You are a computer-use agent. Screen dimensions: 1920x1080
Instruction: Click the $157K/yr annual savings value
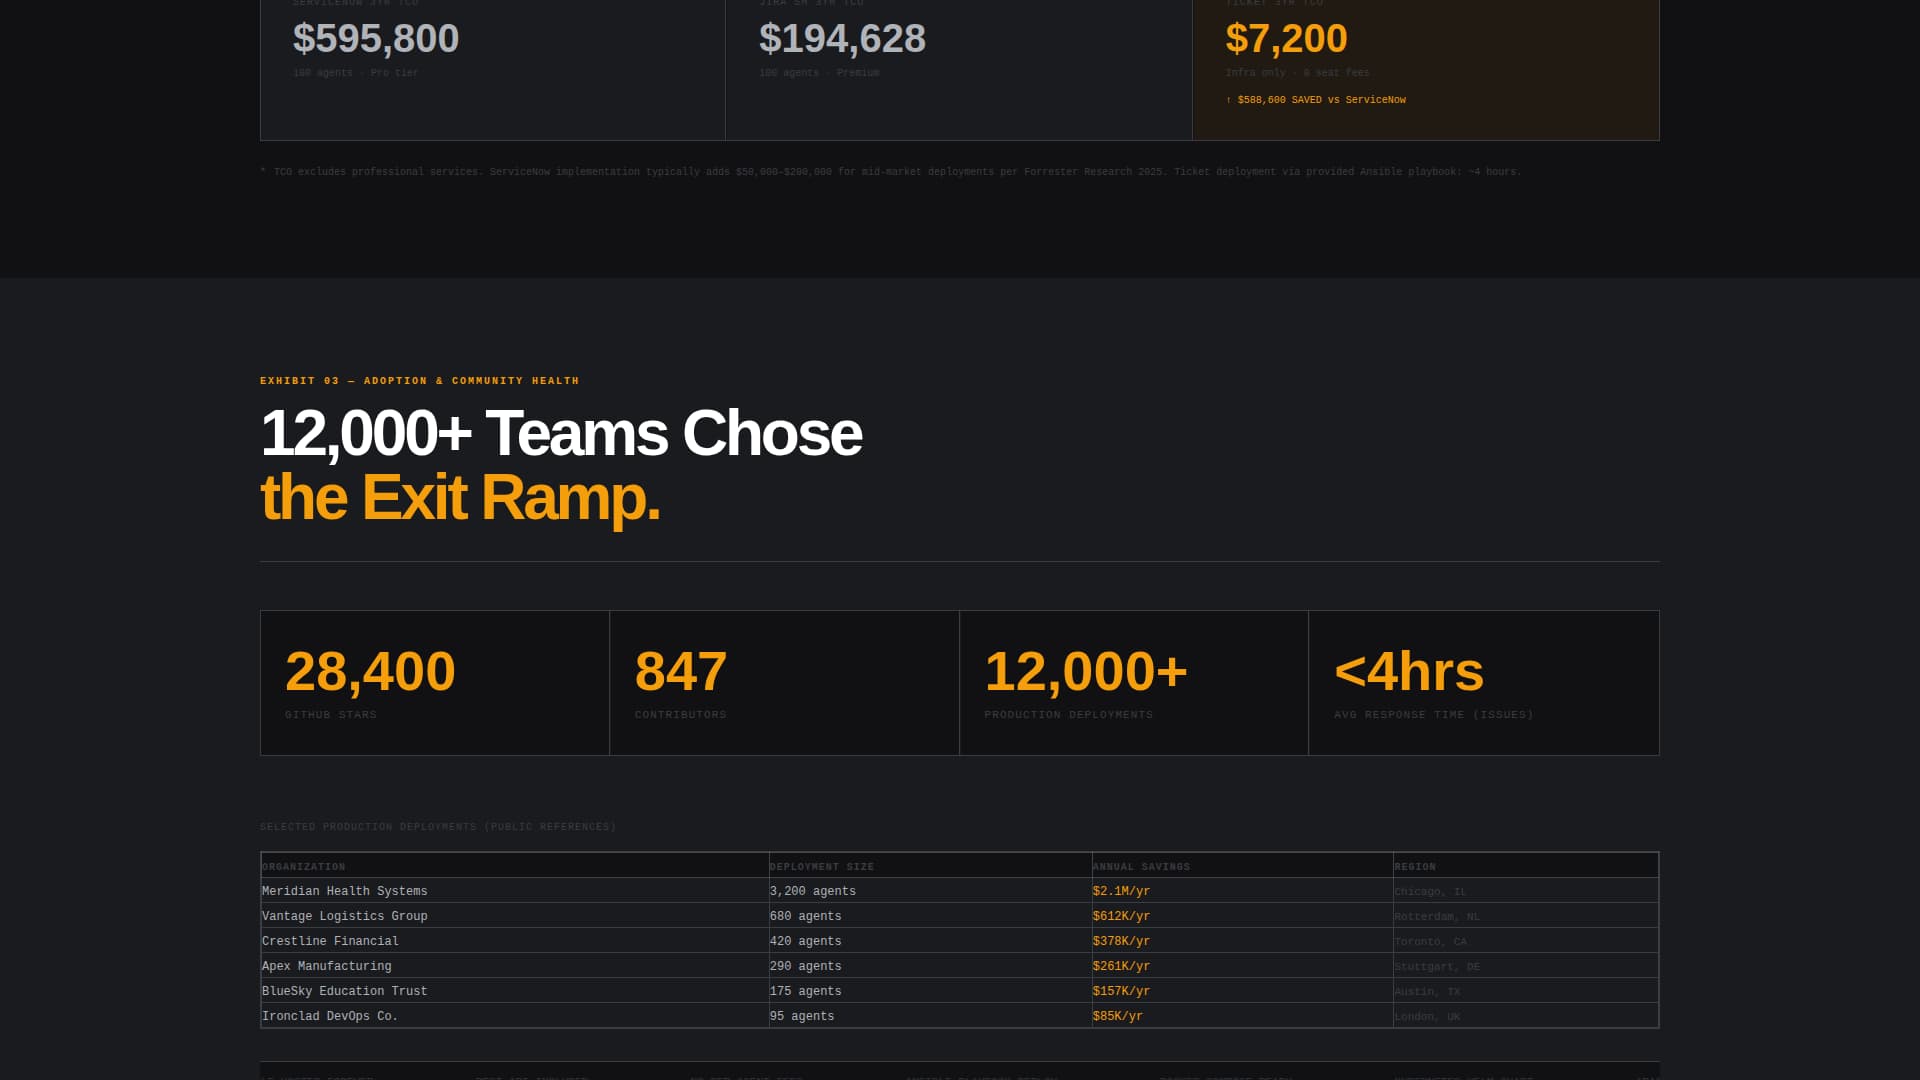tap(1122, 991)
